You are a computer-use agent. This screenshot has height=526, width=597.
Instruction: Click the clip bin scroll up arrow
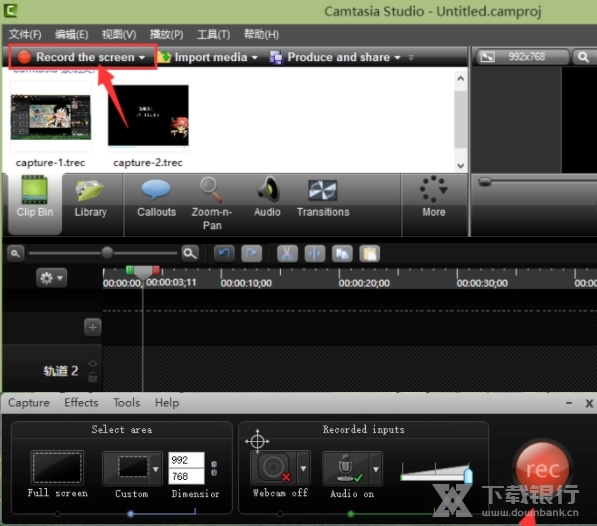click(461, 78)
